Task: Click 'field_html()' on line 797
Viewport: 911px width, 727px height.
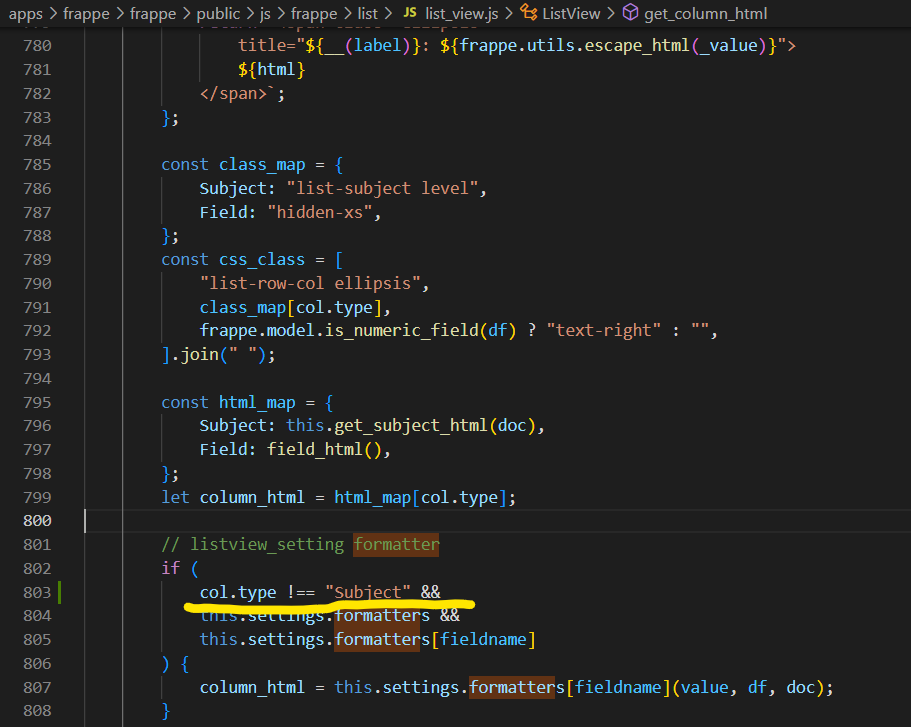Action: click(324, 450)
